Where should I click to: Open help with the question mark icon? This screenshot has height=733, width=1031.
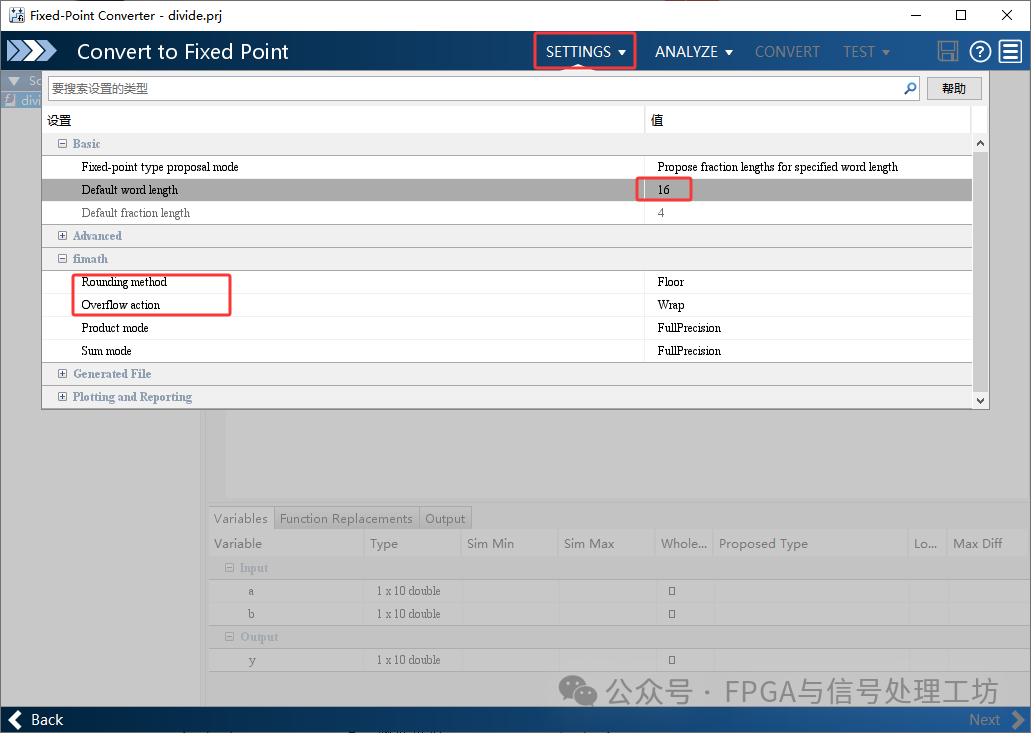(980, 51)
